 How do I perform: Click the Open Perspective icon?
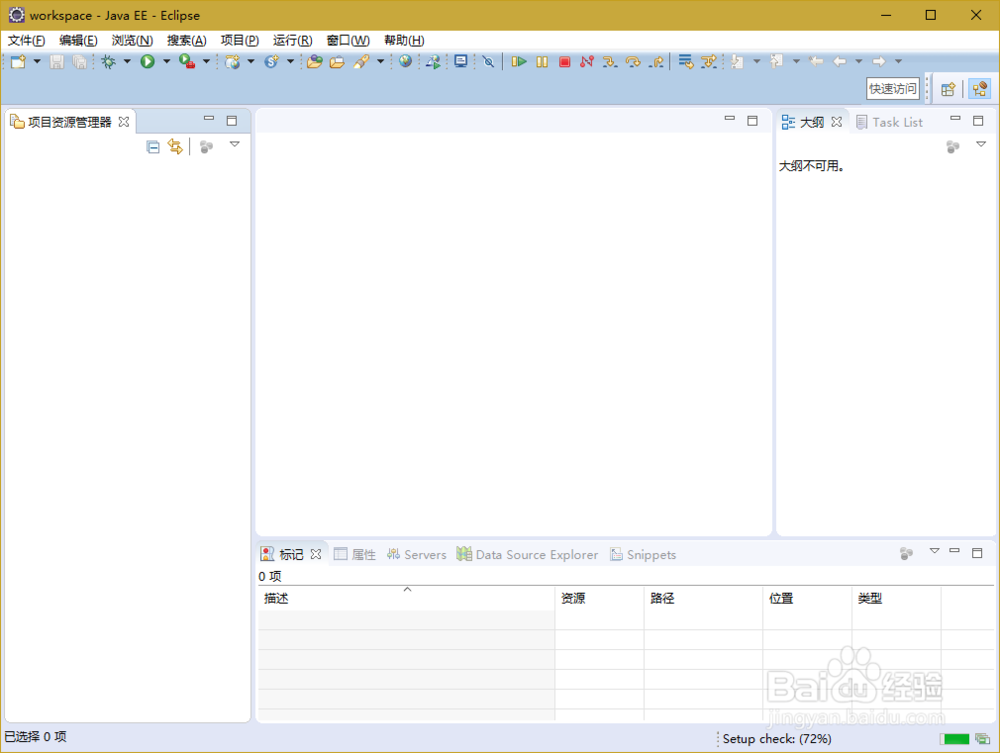[948, 89]
